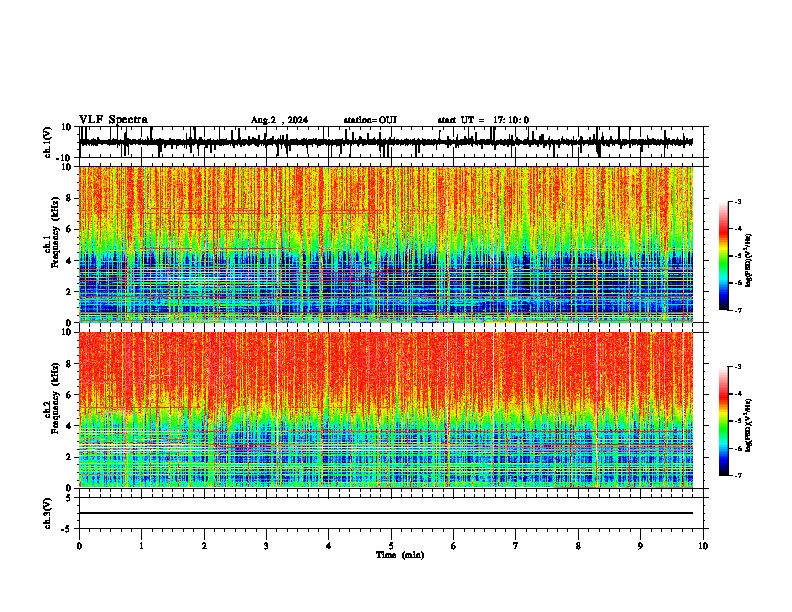This screenshot has width=792, height=612.
Task: Click the -7 label on ch.2 colorbar
Action: tap(737, 476)
